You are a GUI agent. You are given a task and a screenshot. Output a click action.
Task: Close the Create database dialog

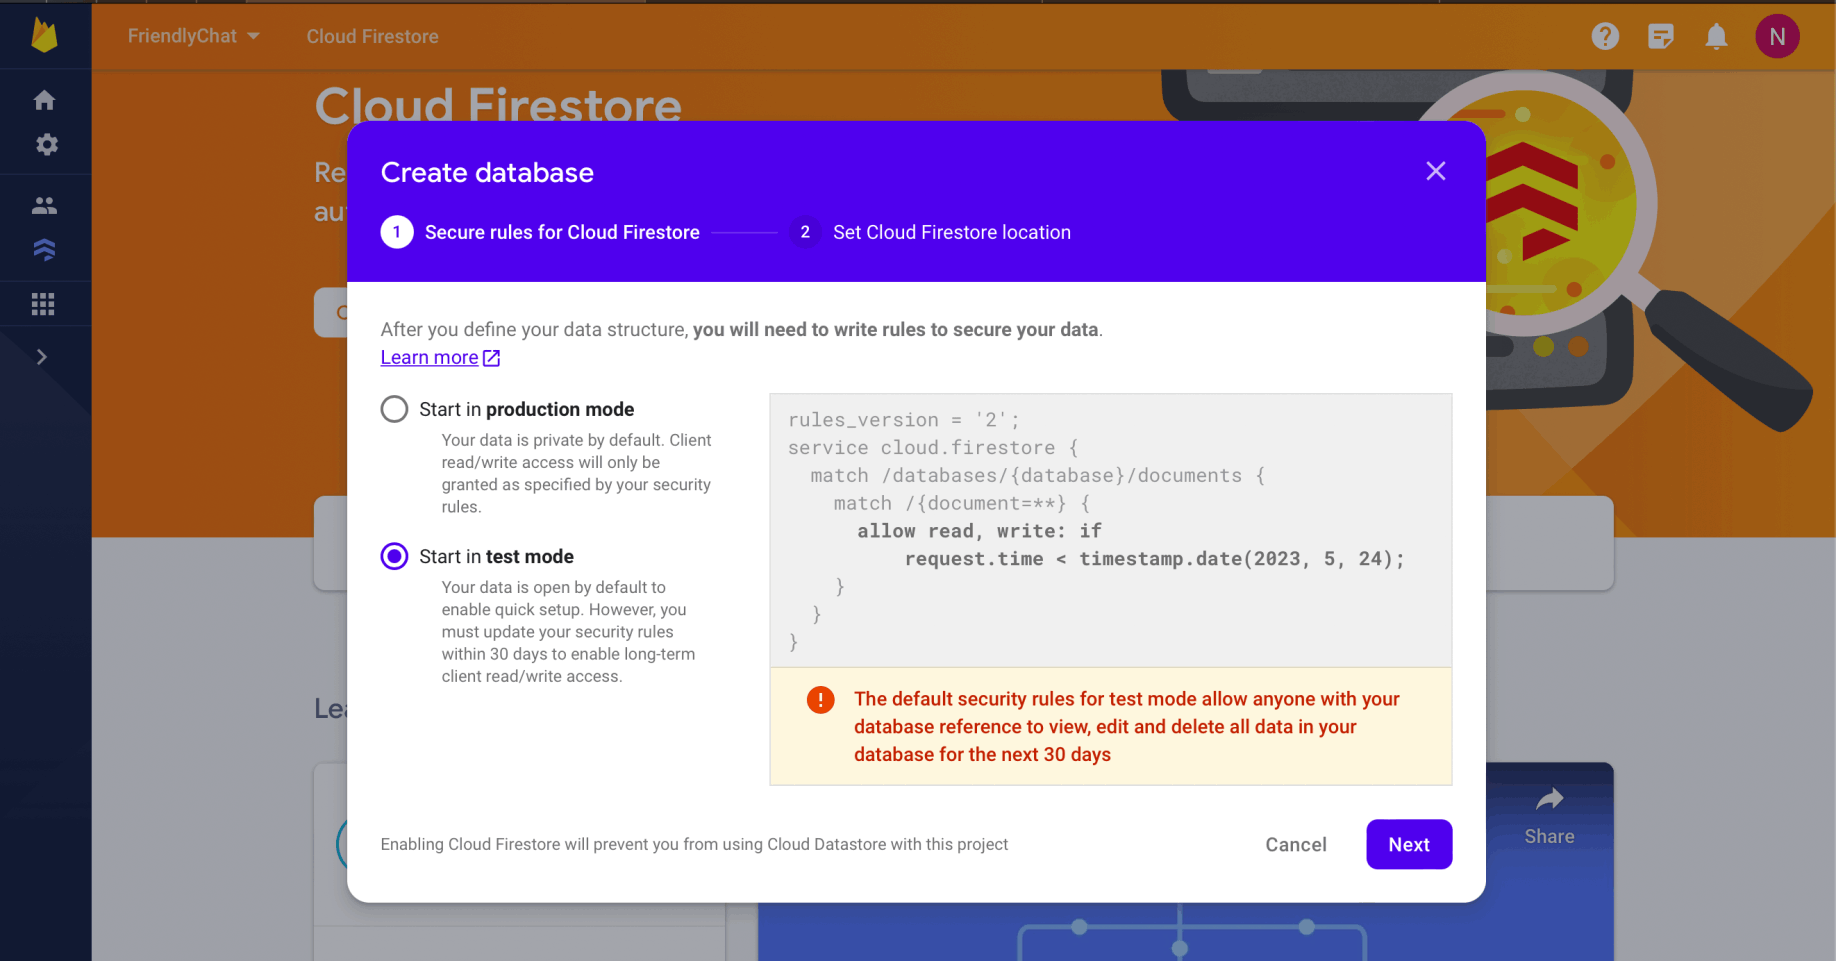[x=1435, y=171]
